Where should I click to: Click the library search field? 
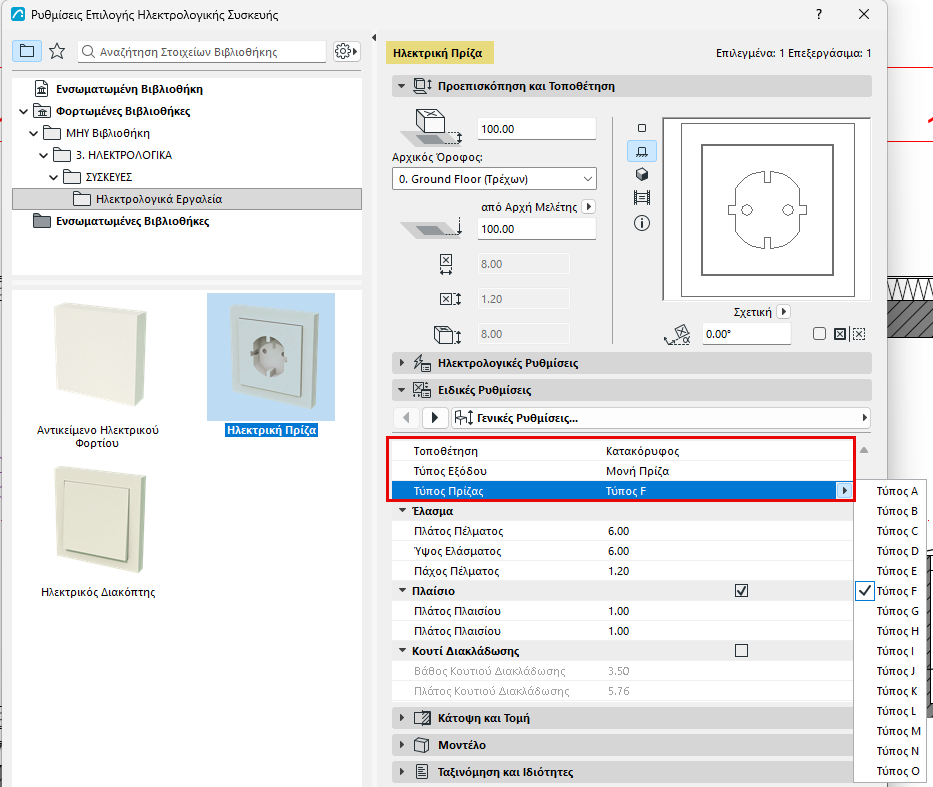click(x=202, y=52)
